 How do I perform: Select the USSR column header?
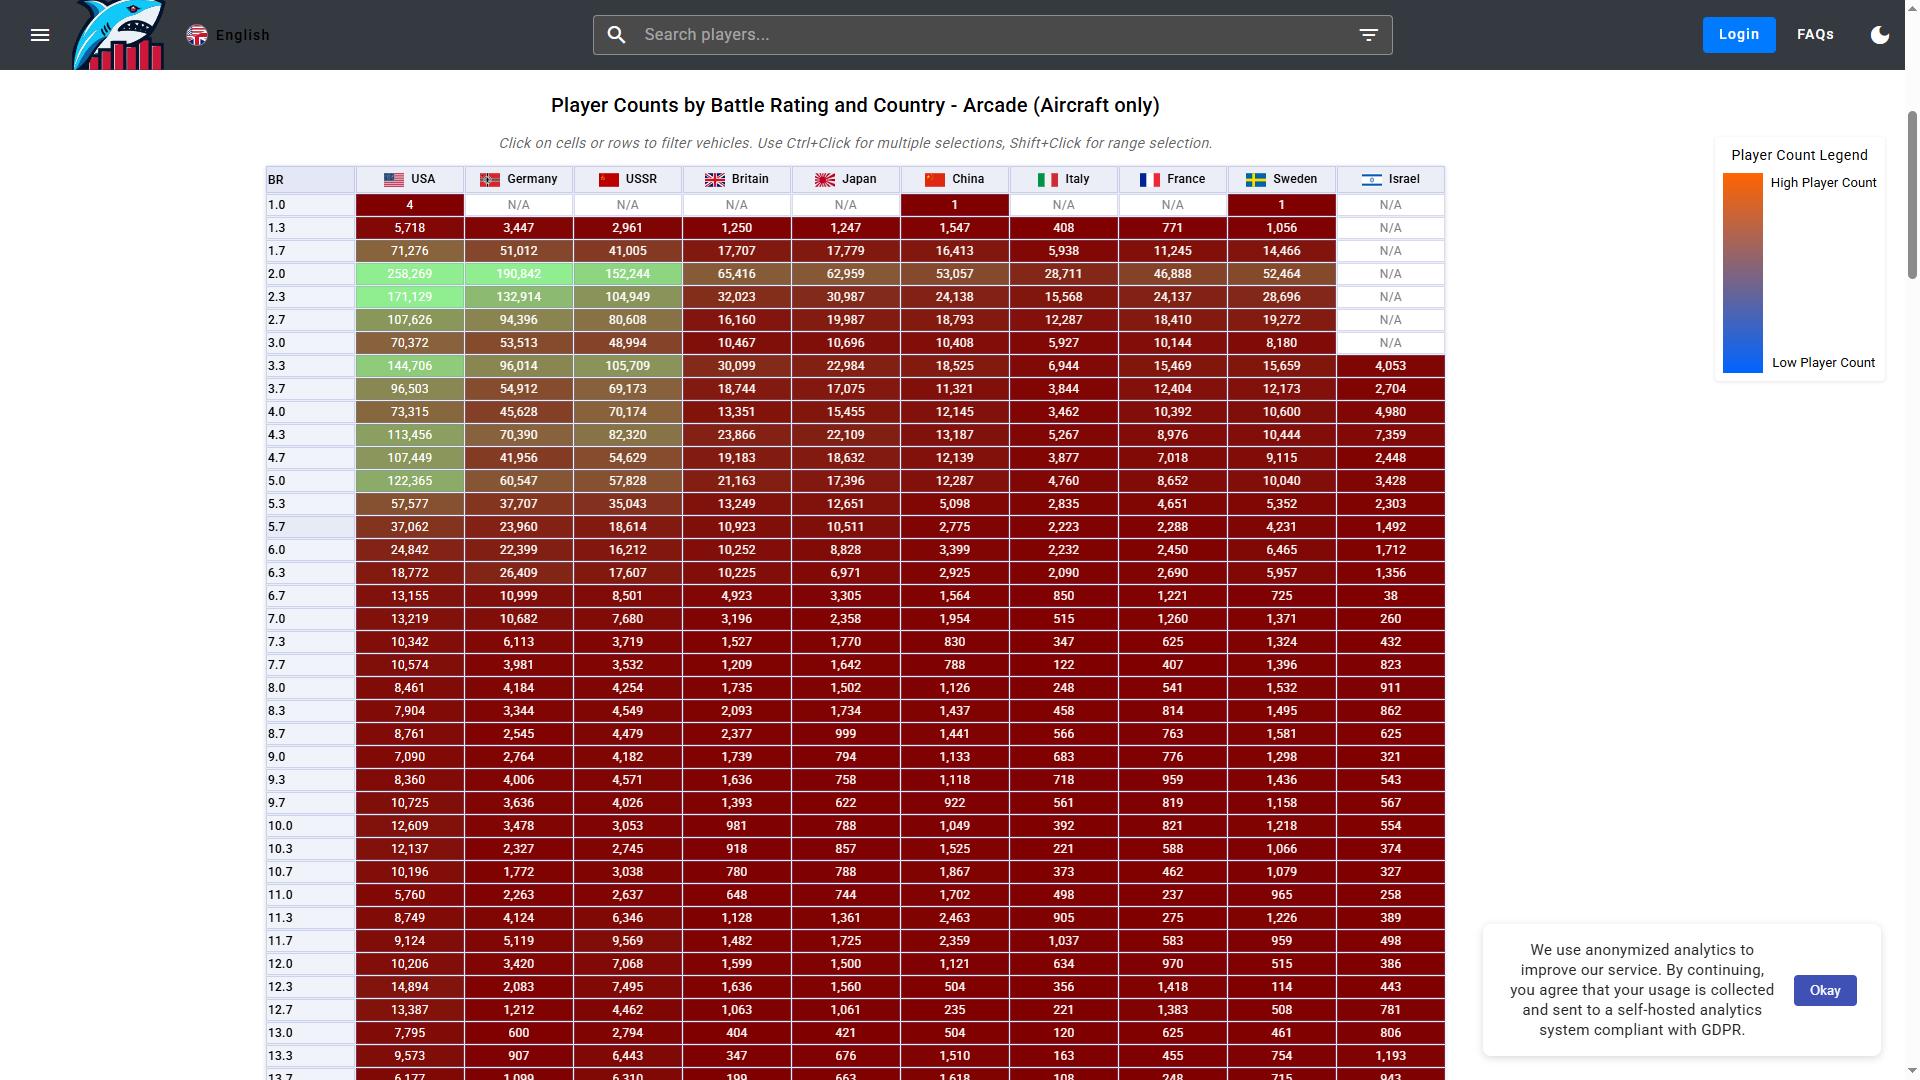tap(628, 179)
